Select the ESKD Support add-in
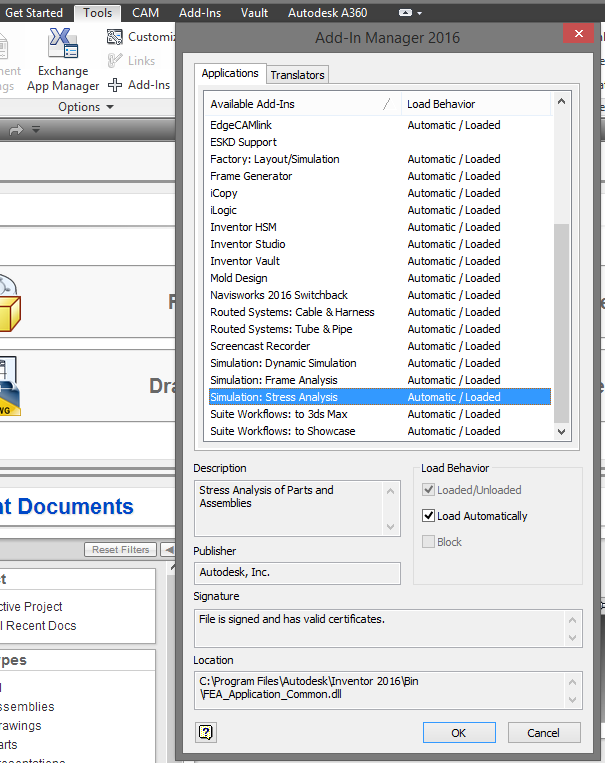This screenshot has height=763, width=605. point(380,142)
